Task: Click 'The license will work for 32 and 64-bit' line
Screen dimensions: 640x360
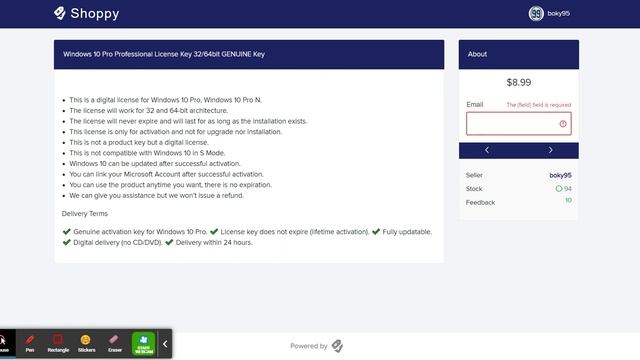Action: 149,111
